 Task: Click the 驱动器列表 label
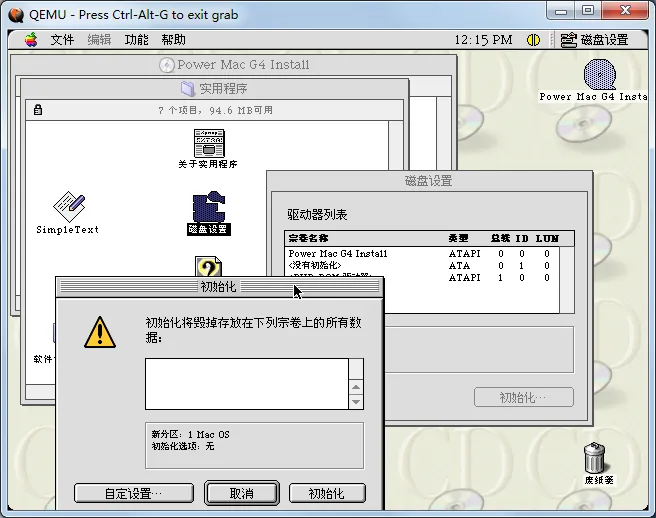317,215
